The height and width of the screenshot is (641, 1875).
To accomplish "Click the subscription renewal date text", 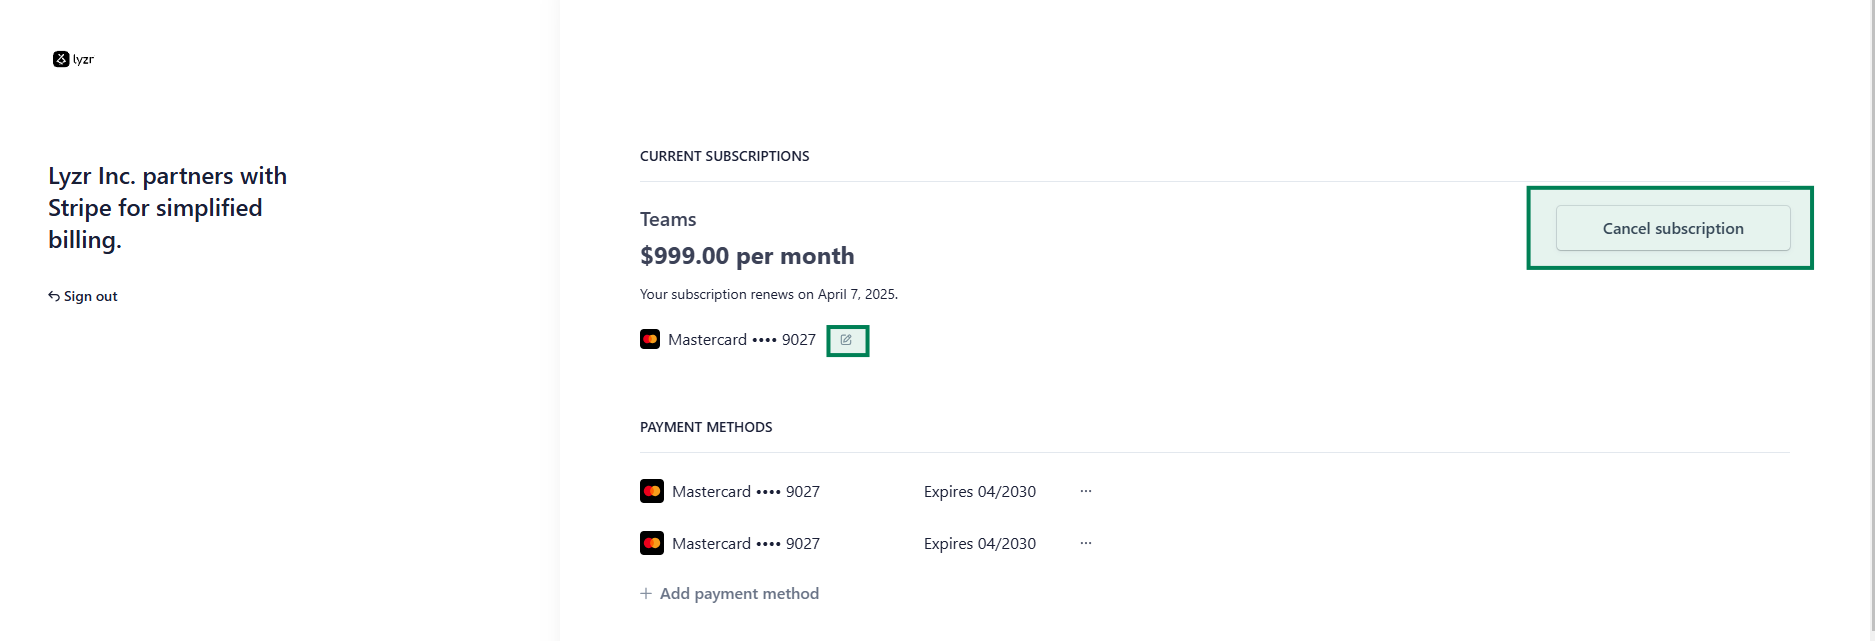I will tap(769, 294).
